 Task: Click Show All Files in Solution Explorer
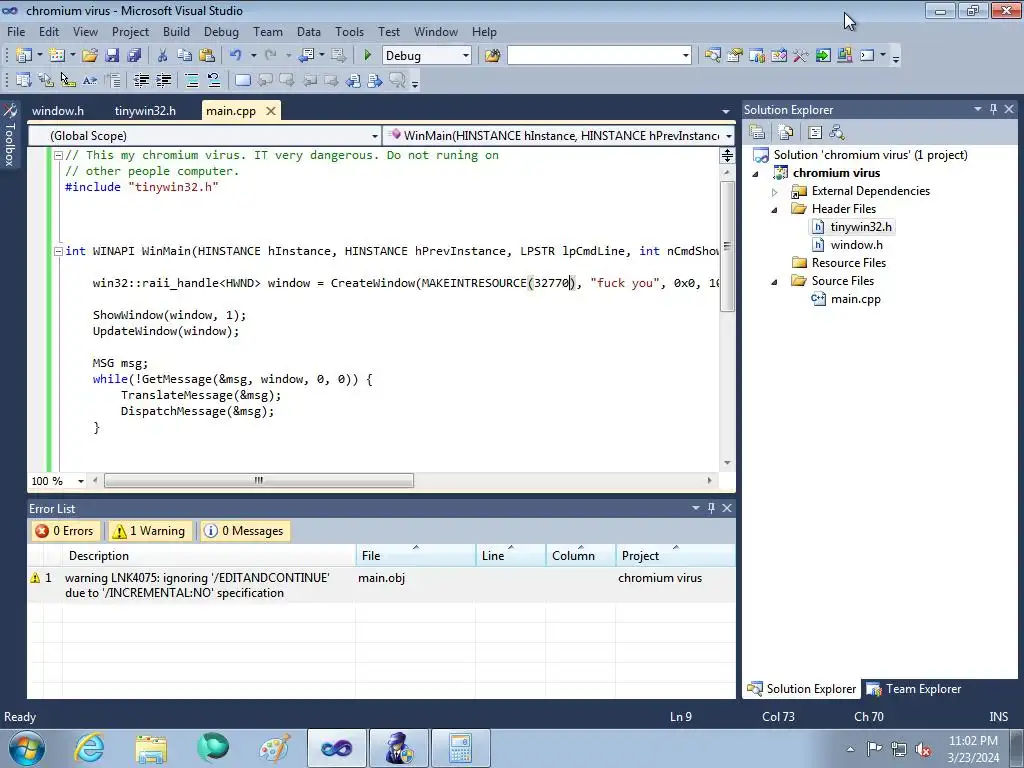tap(786, 132)
